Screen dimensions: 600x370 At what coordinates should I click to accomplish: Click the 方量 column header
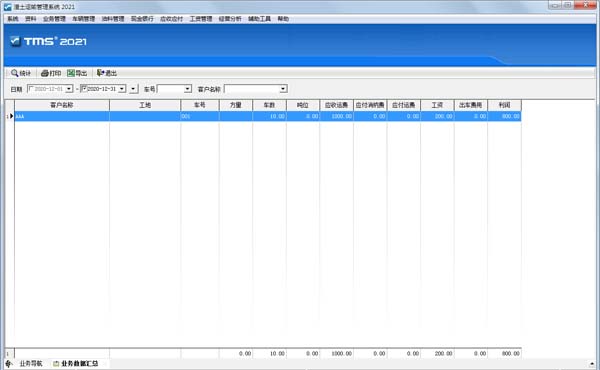236,105
